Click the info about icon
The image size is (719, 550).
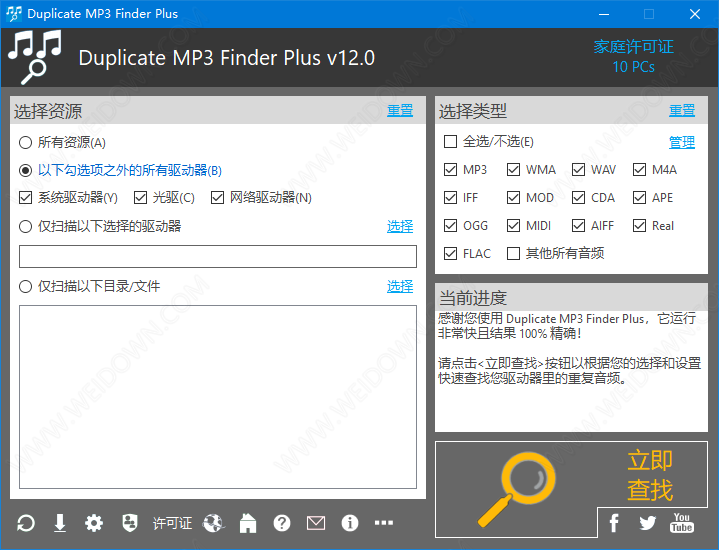point(350,523)
